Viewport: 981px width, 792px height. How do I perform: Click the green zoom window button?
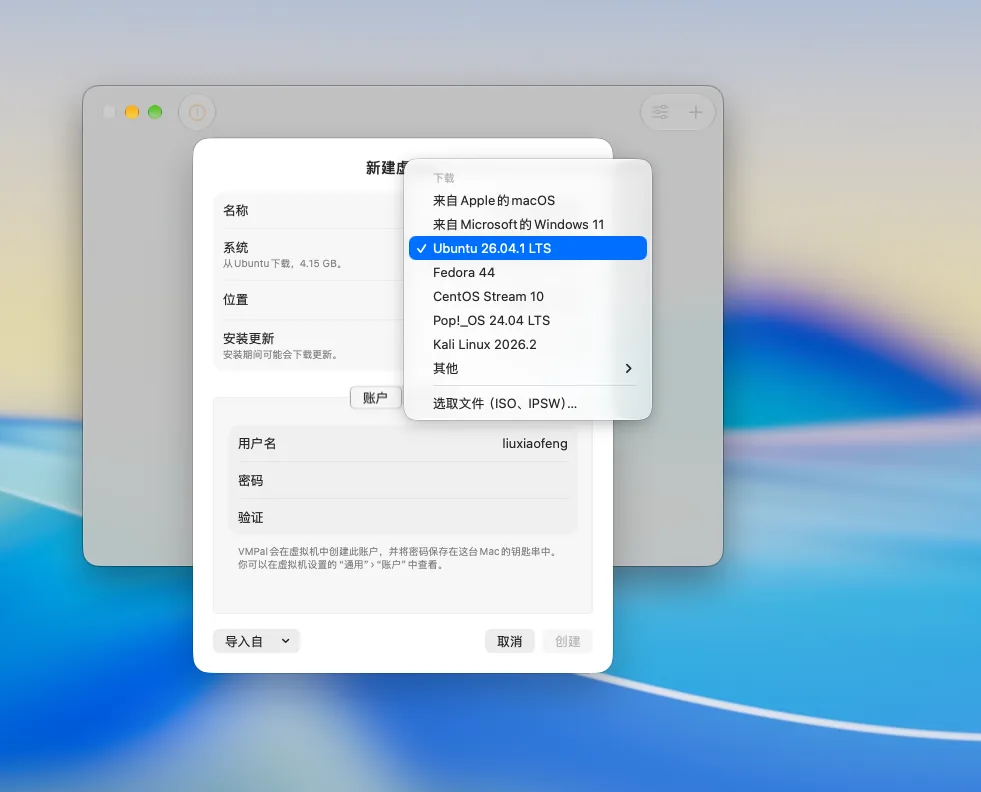click(x=155, y=112)
